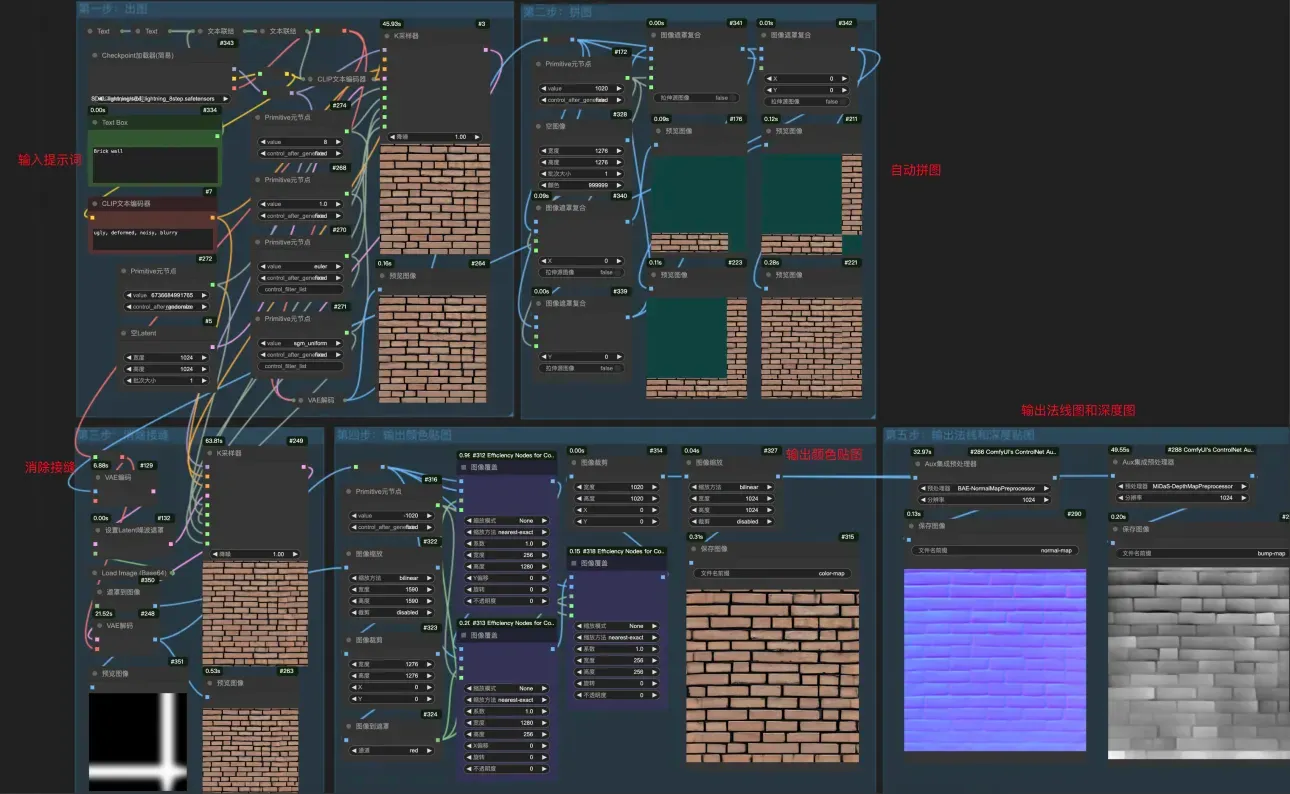Collapse the 空Latent node with its dot
The image size is (1290, 794).
click(x=123, y=333)
